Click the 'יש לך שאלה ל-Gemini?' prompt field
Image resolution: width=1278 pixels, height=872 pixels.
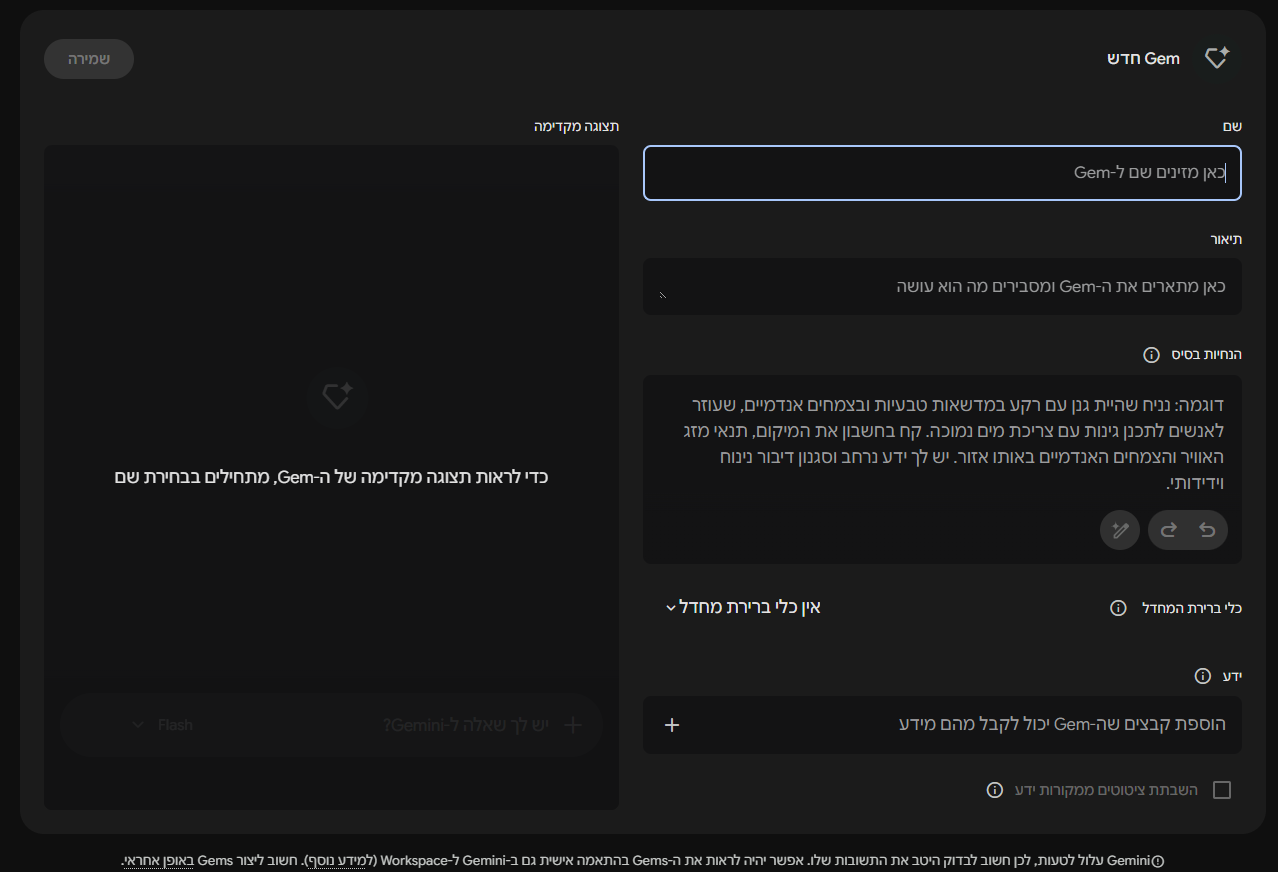(466, 725)
